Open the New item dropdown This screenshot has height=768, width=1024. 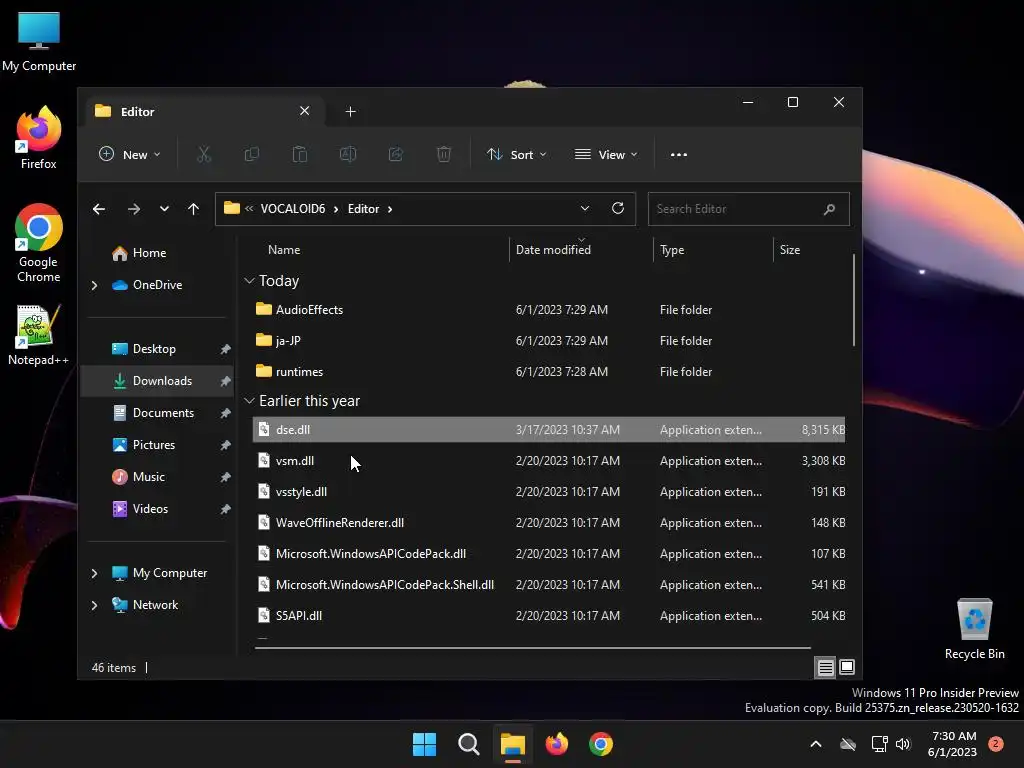[x=129, y=155]
